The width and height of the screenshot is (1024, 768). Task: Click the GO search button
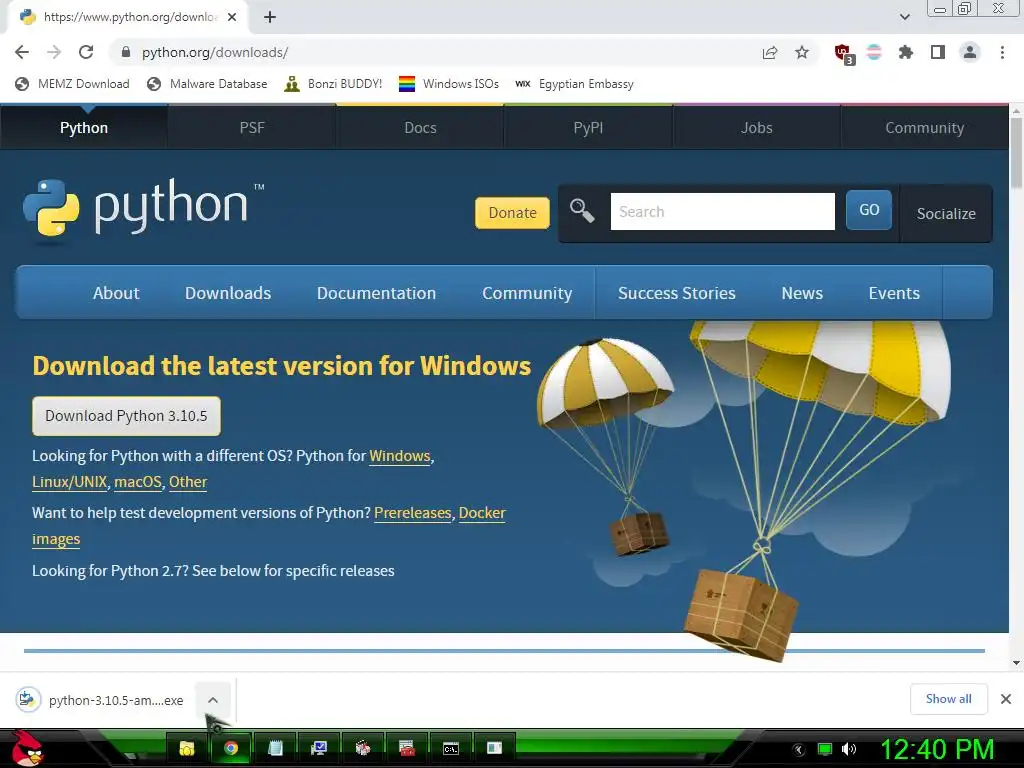click(x=869, y=210)
